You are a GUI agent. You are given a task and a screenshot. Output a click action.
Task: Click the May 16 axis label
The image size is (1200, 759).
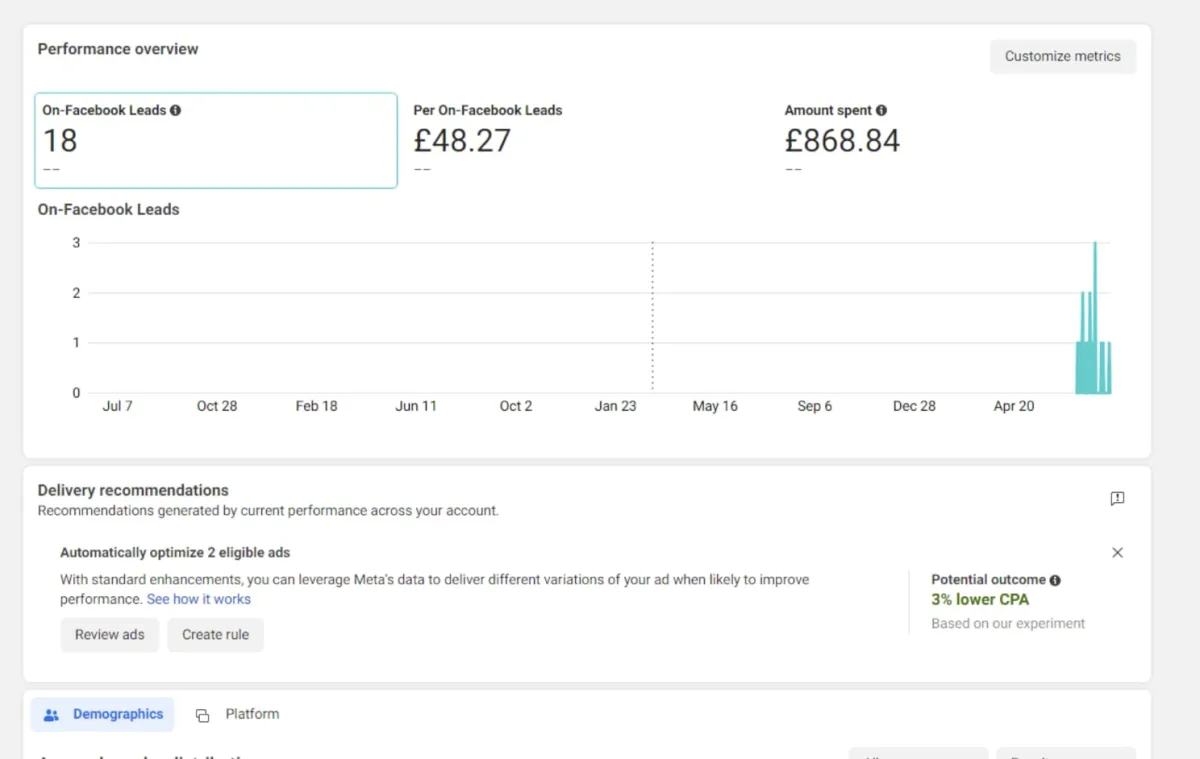click(x=715, y=406)
